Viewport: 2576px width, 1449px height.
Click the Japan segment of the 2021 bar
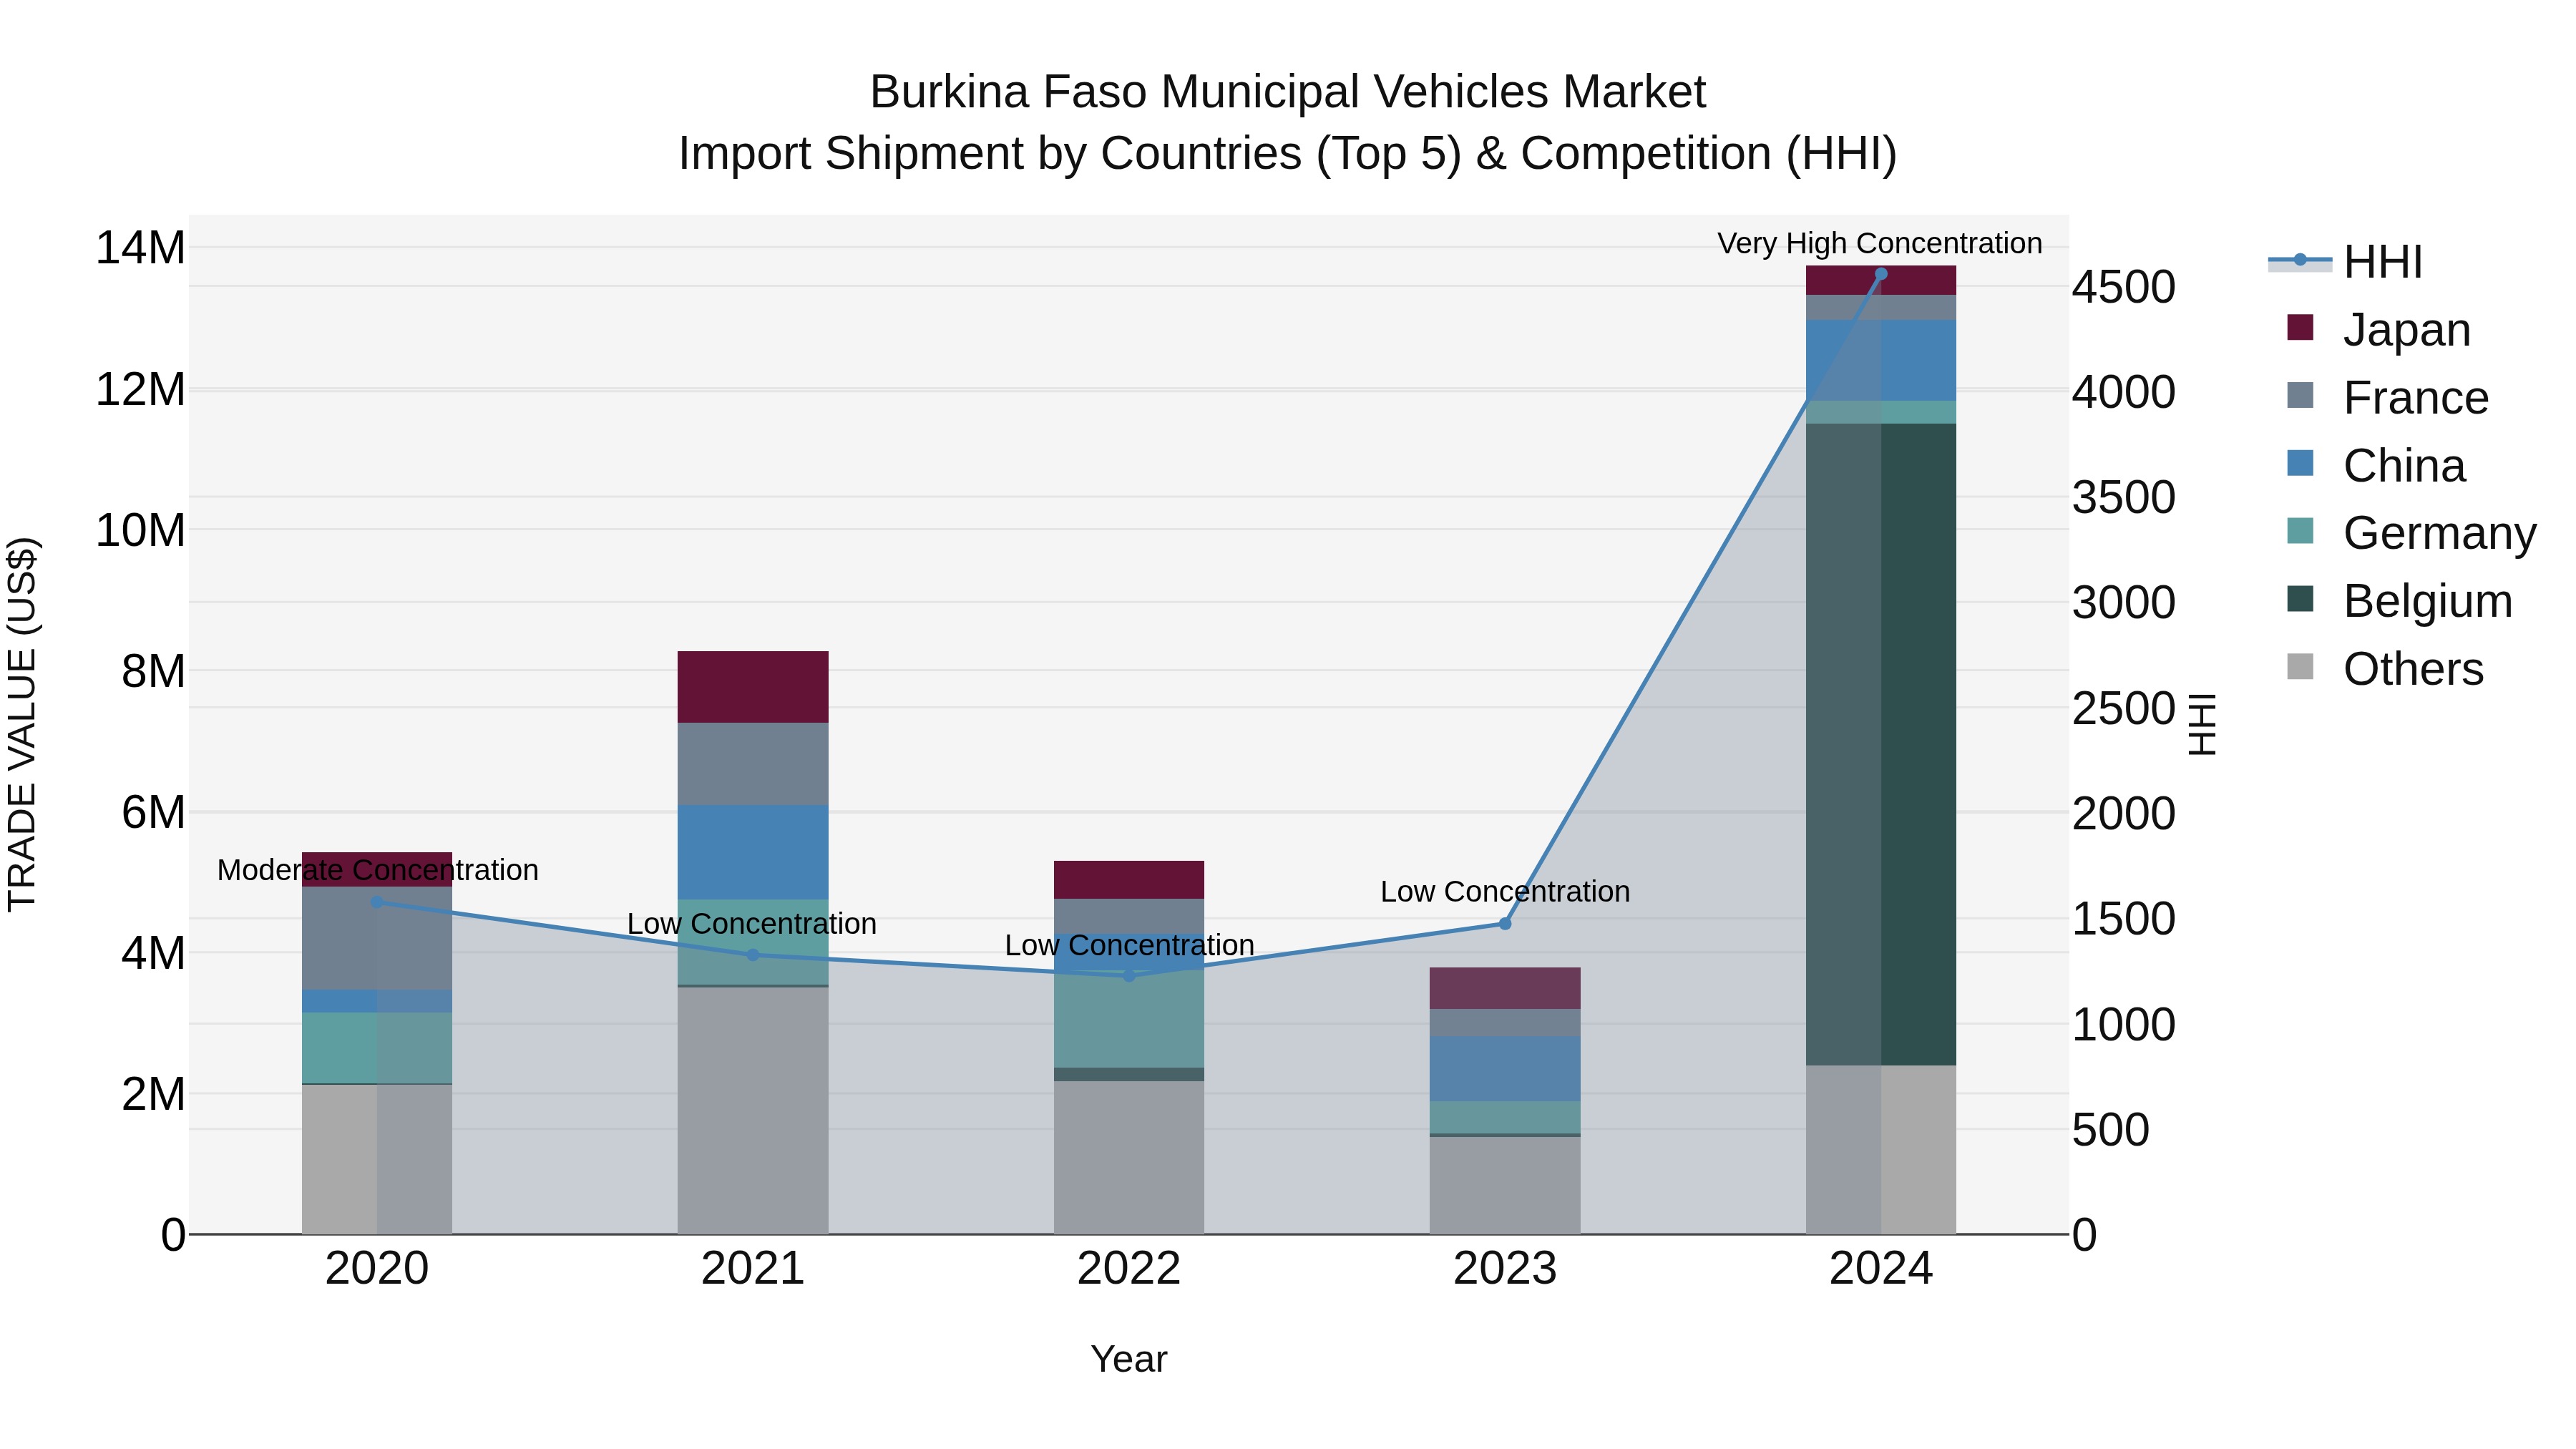(753, 687)
